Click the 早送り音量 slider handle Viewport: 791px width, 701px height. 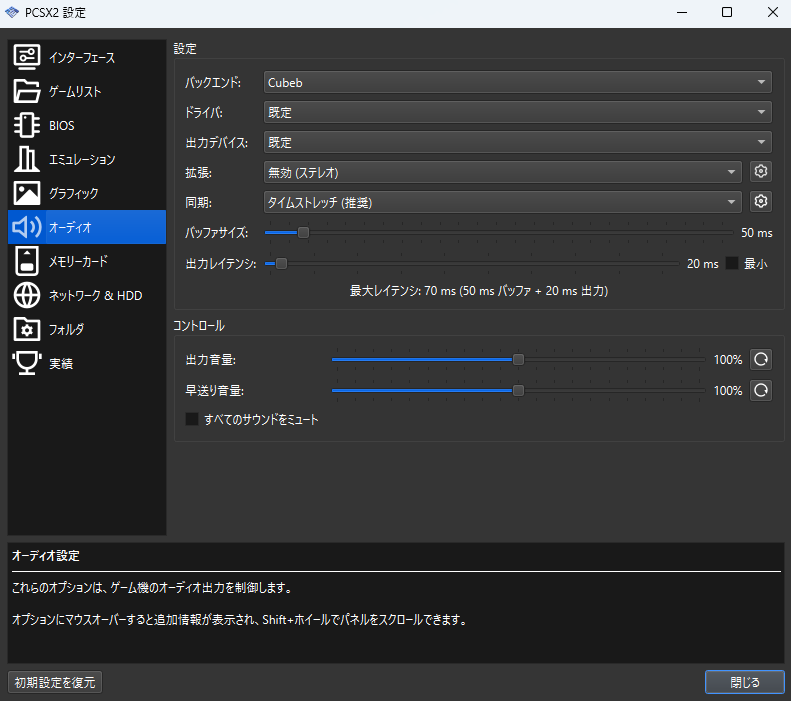518,390
